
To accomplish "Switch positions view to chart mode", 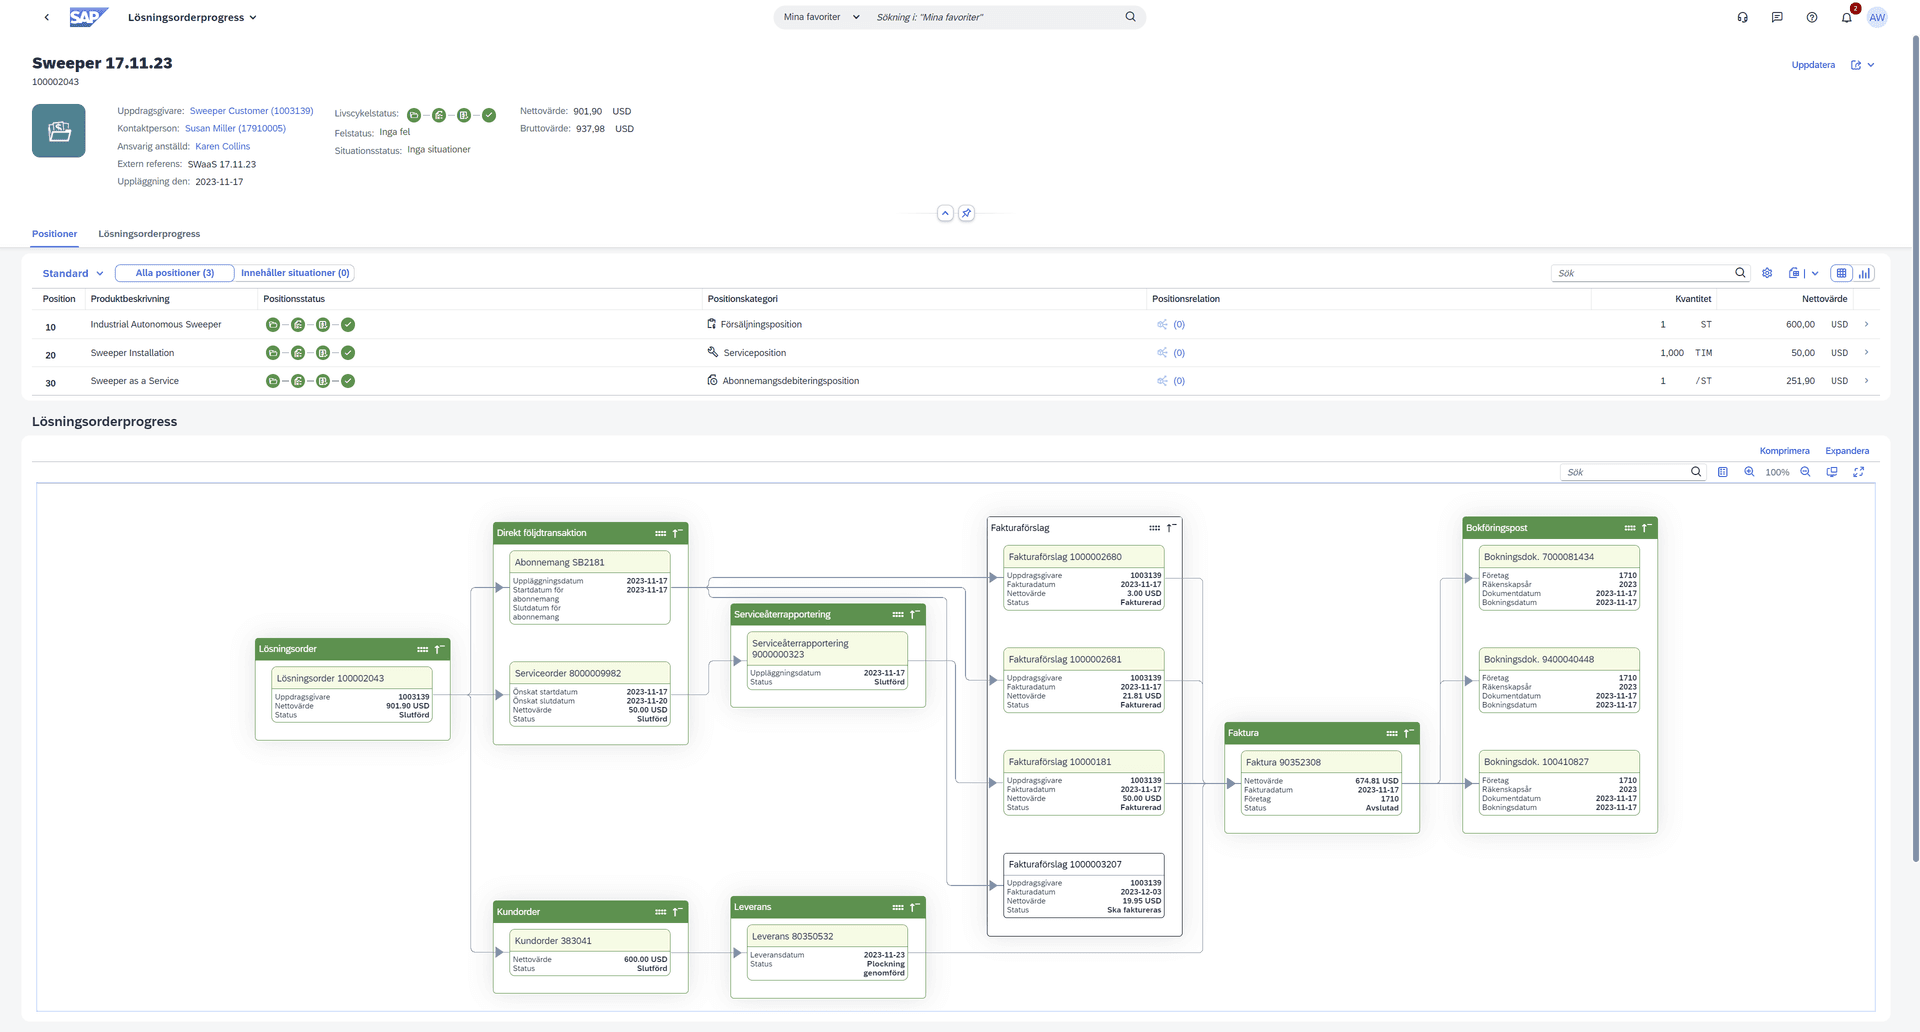I will click(x=1864, y=273).
